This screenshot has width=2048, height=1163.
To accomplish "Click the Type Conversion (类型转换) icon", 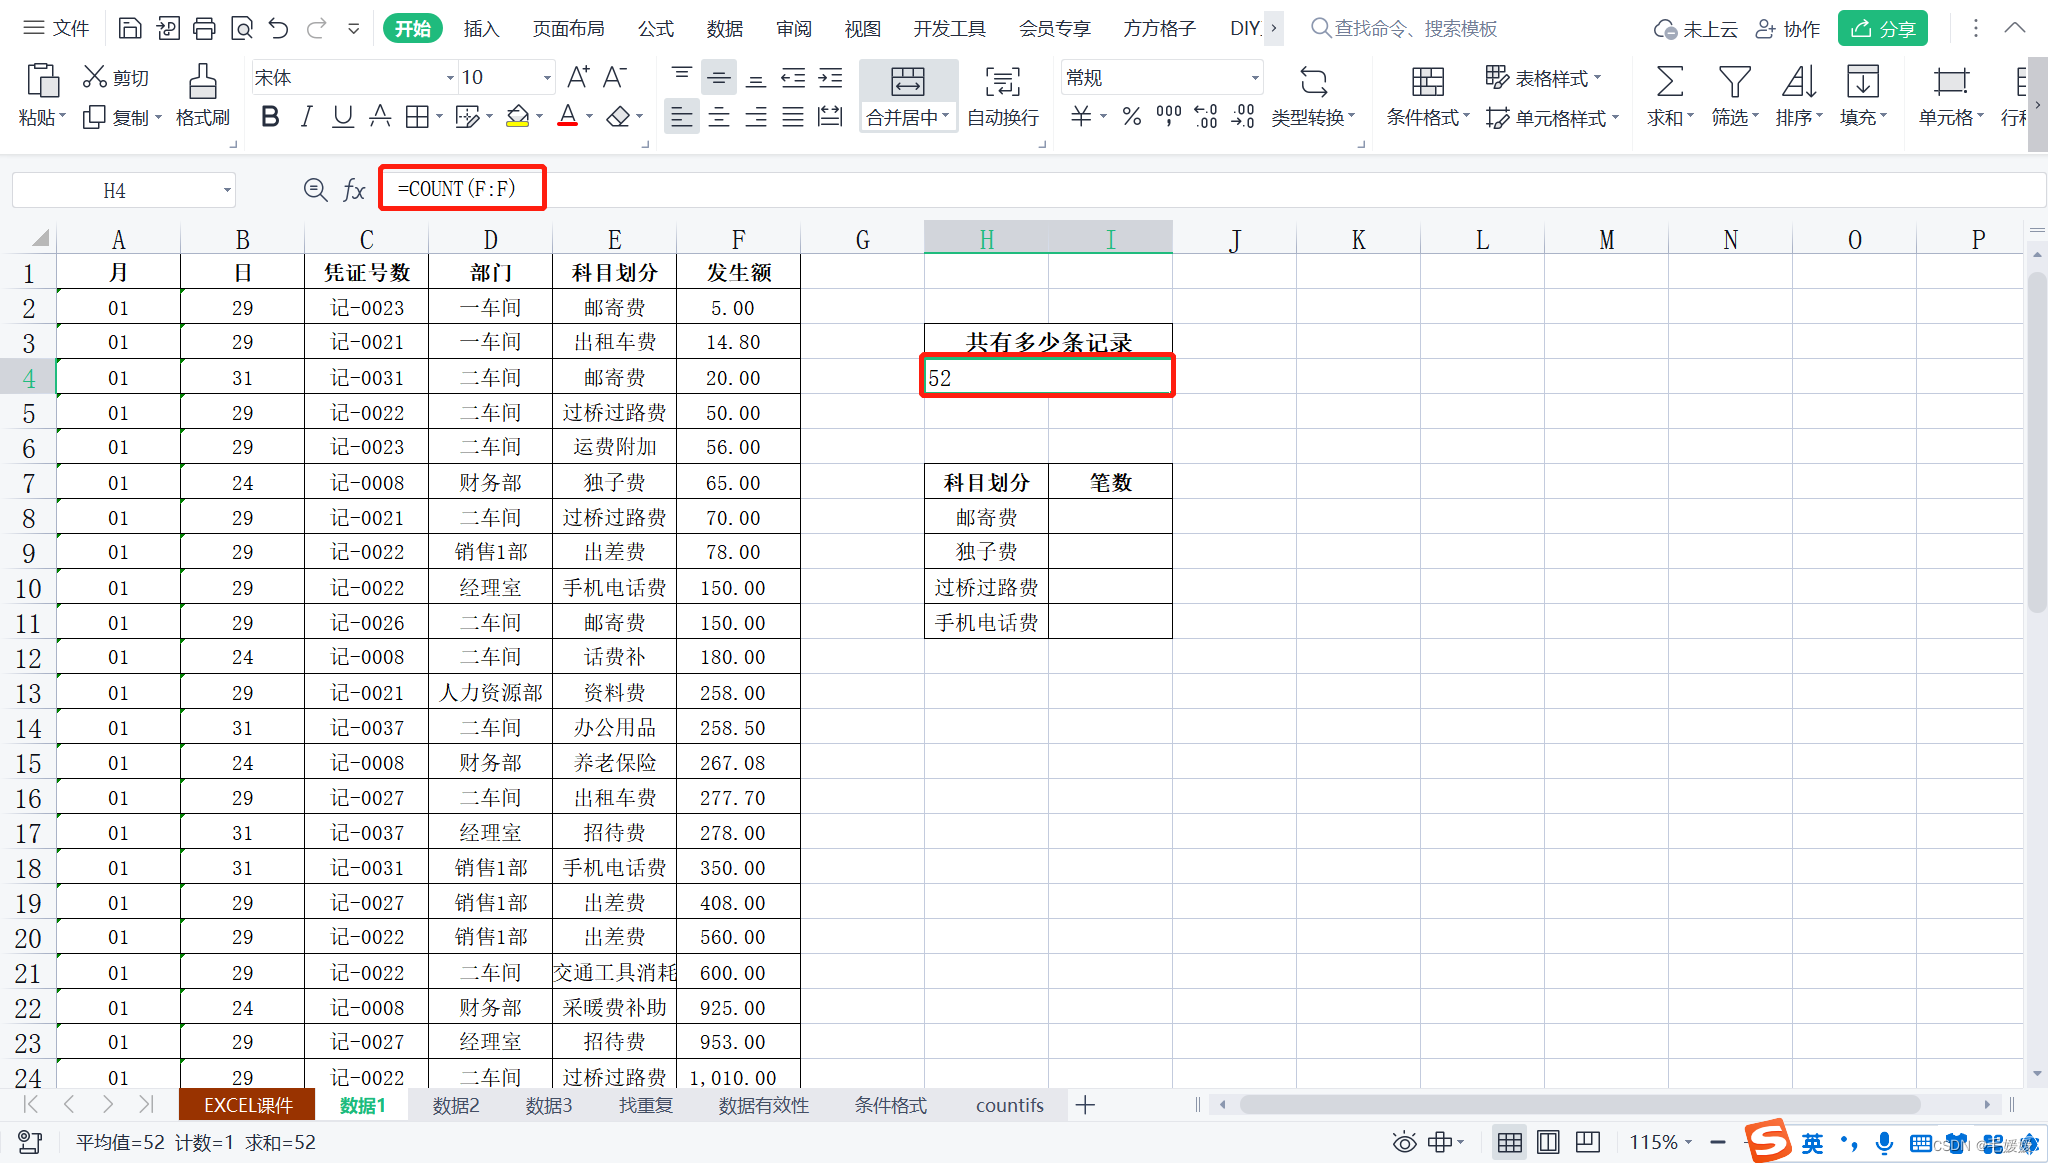I will pos(1313,82).
